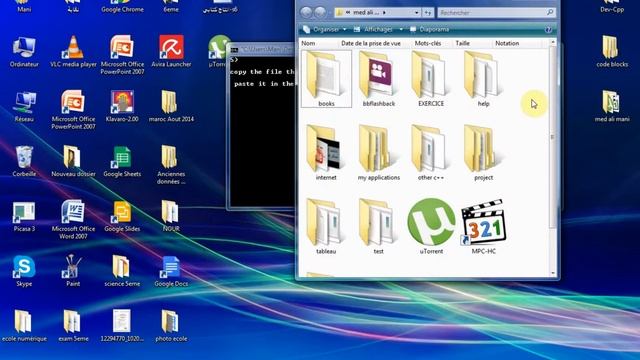Open explorer help question mark icon
640x360 pixels.
tap(548, 29)
